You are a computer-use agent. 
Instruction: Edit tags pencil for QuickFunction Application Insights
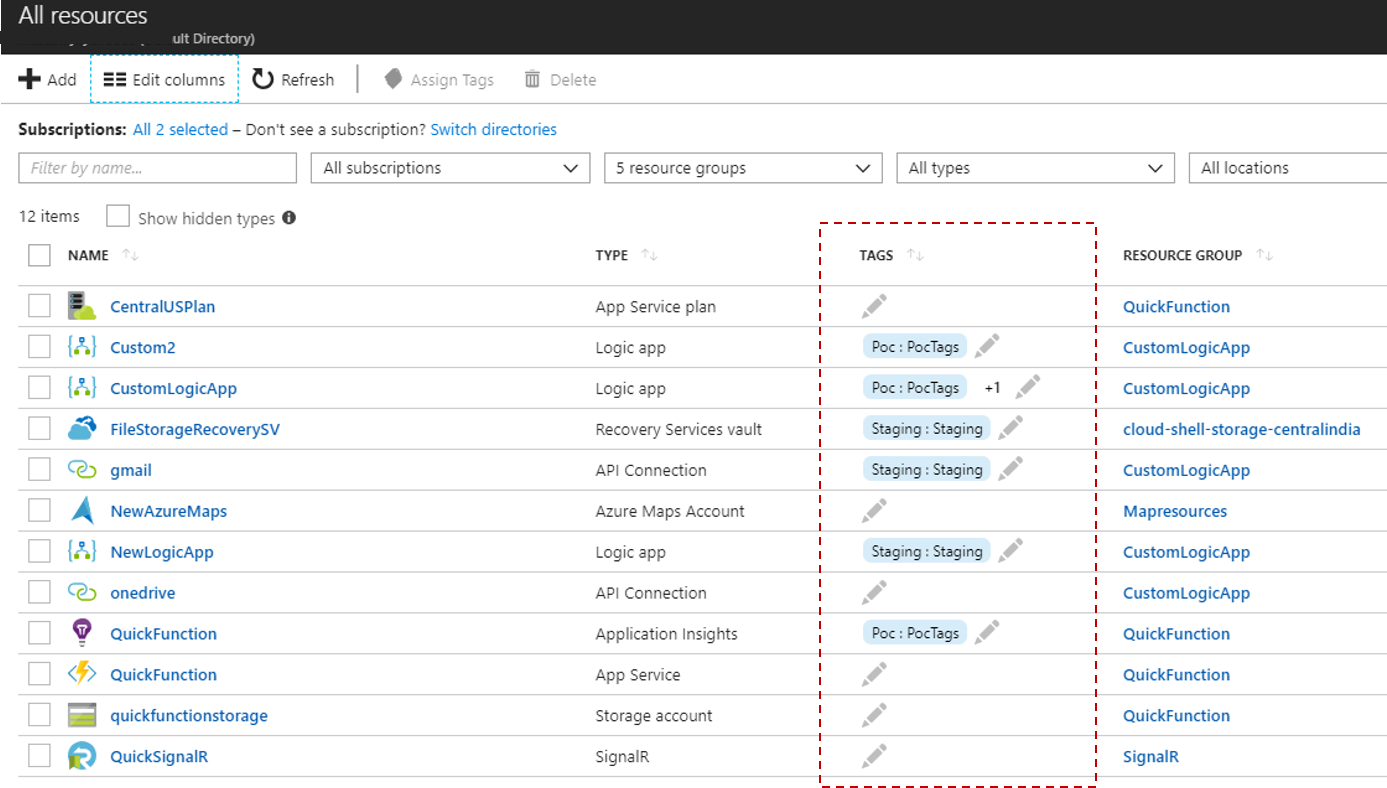[987, 632]
